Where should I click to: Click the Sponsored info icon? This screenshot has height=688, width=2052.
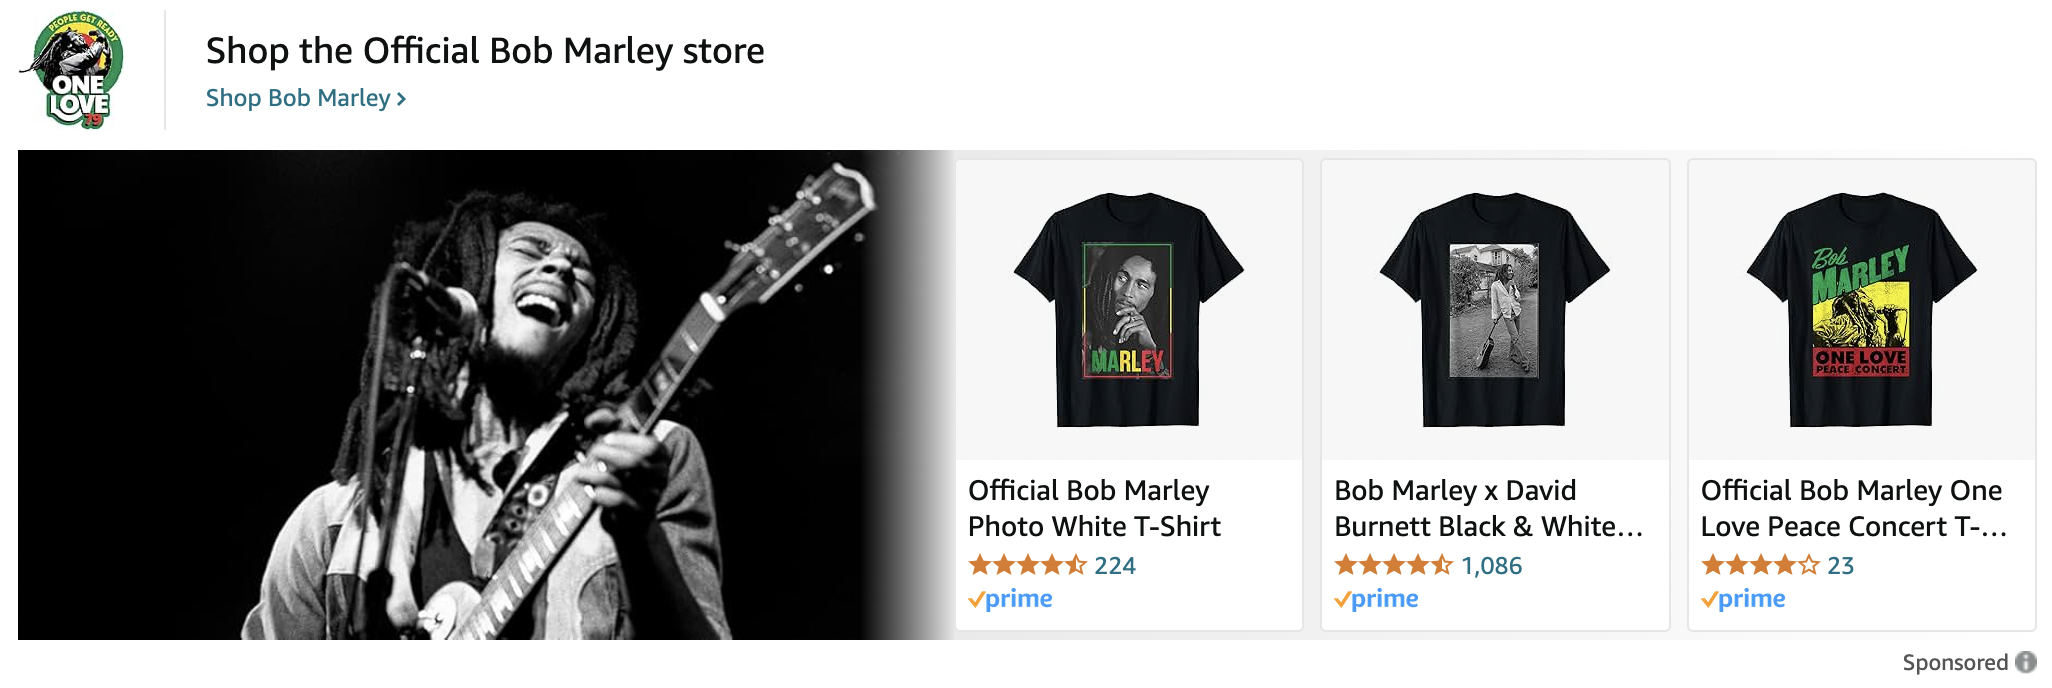(x=2026, y=662)
